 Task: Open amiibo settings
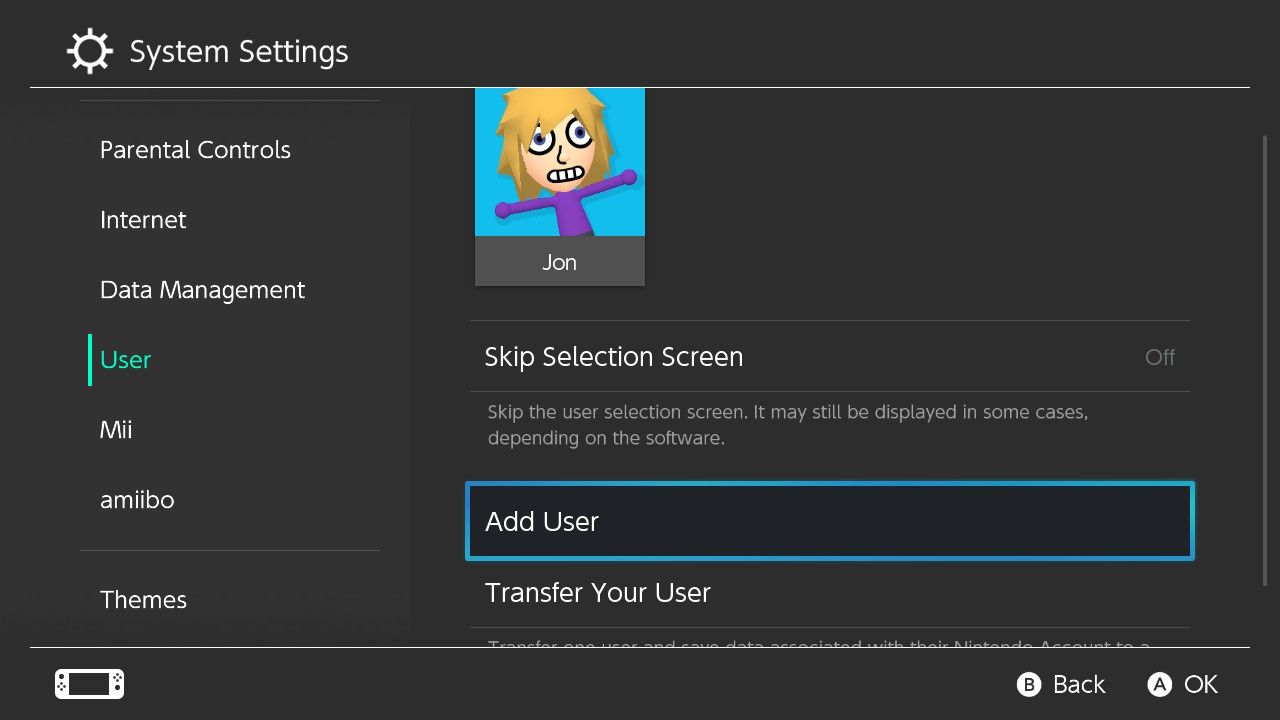(137, 499)
